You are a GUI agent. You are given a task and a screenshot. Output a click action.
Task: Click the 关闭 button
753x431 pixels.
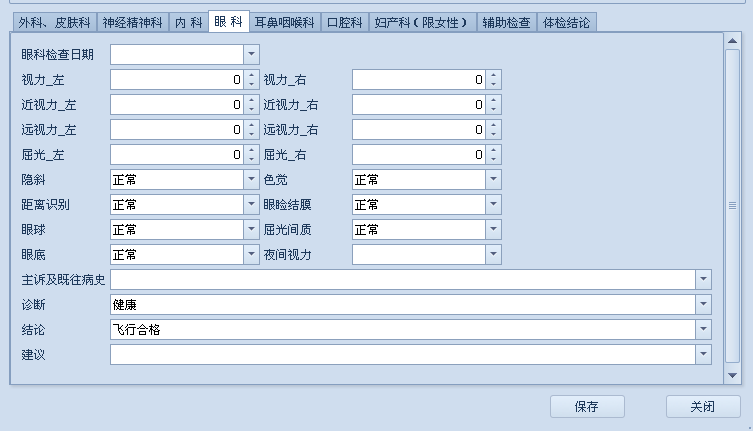point(703,406)
